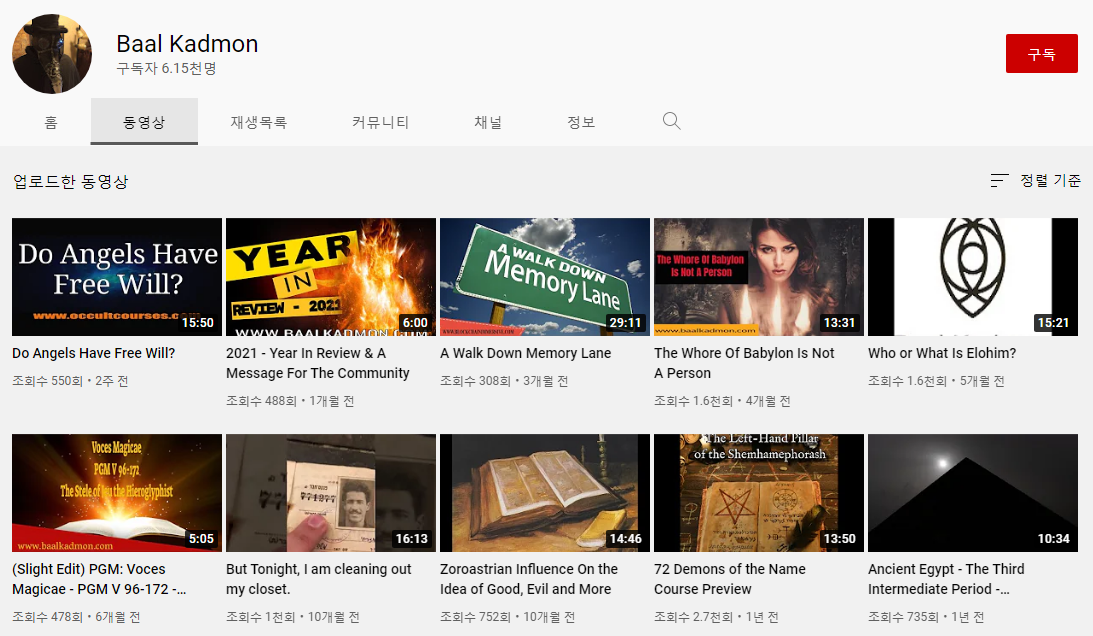Click the title Do Angels Have Free Will?
The image size is (1093, 636).
[93, 353]
